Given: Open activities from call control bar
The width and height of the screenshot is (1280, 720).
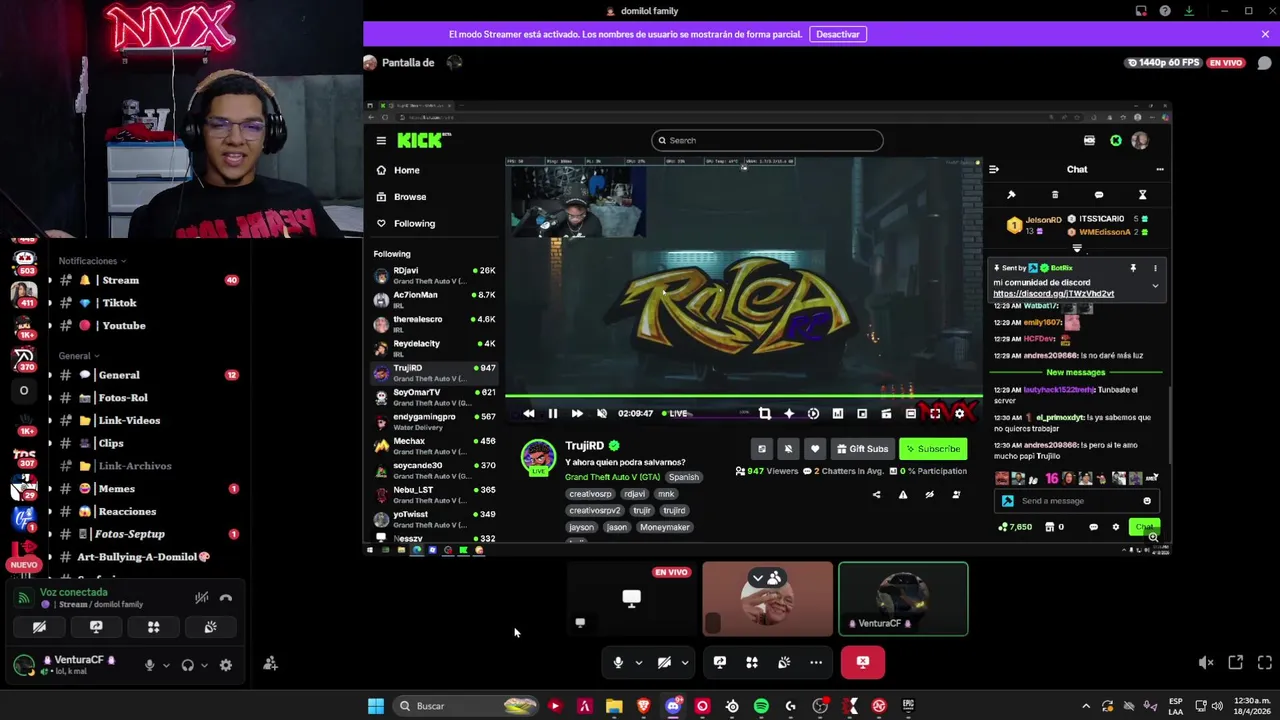Looking at the screenshot, I should pos(752,662).
